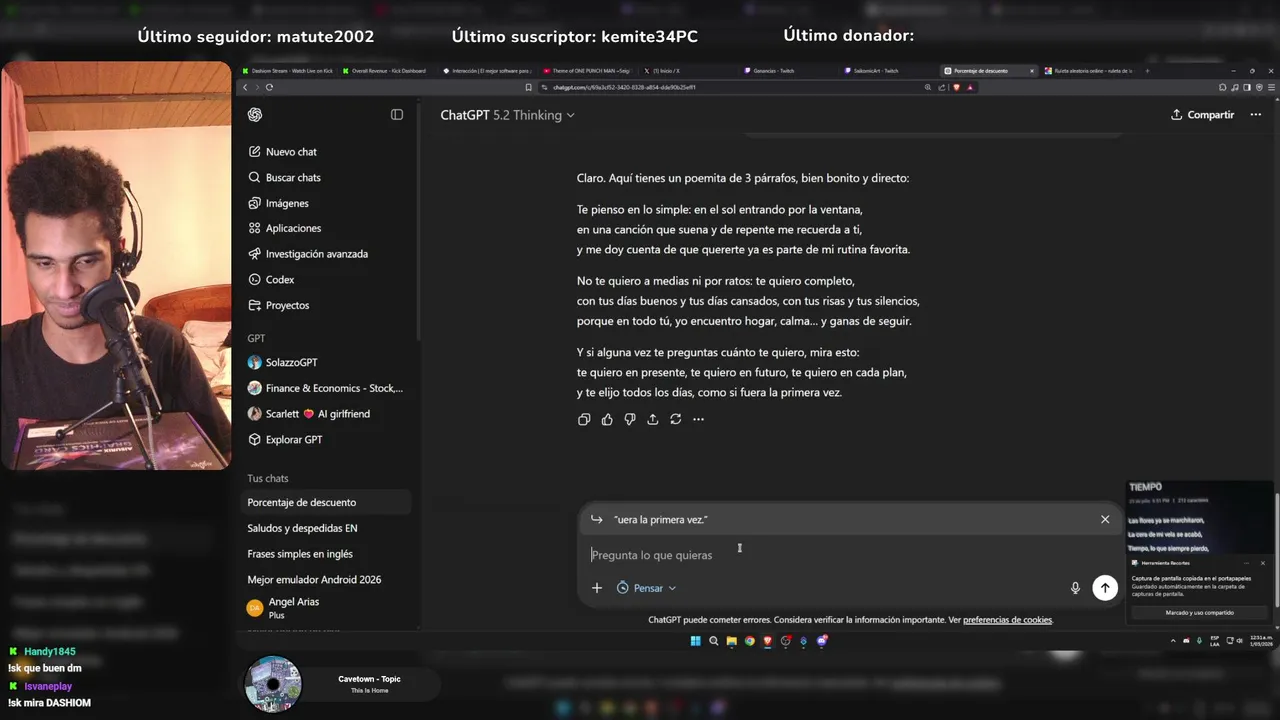The image size is (1280, 720).
Task: Open Explorar GPT
Action: (285, 440)
